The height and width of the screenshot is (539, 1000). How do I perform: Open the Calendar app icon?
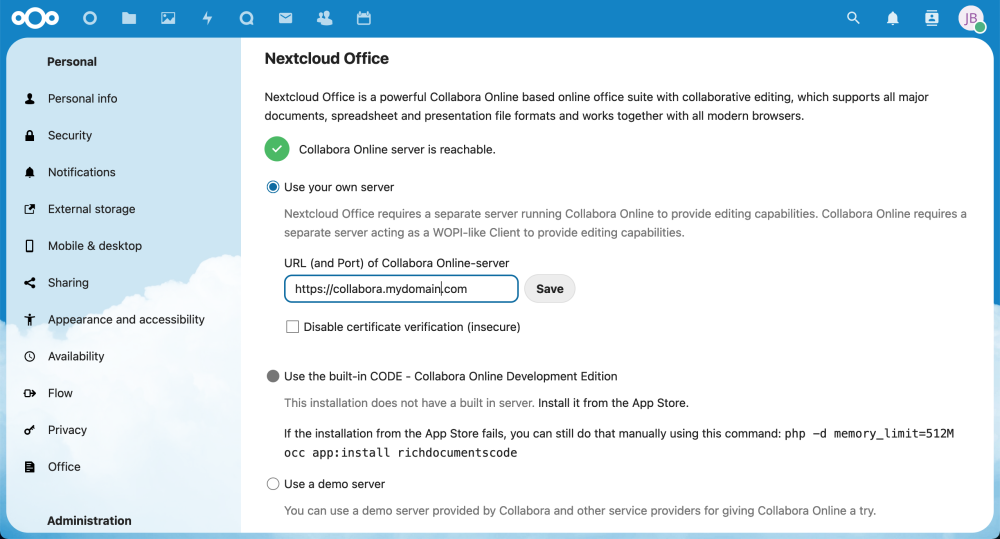pos(364,18)
